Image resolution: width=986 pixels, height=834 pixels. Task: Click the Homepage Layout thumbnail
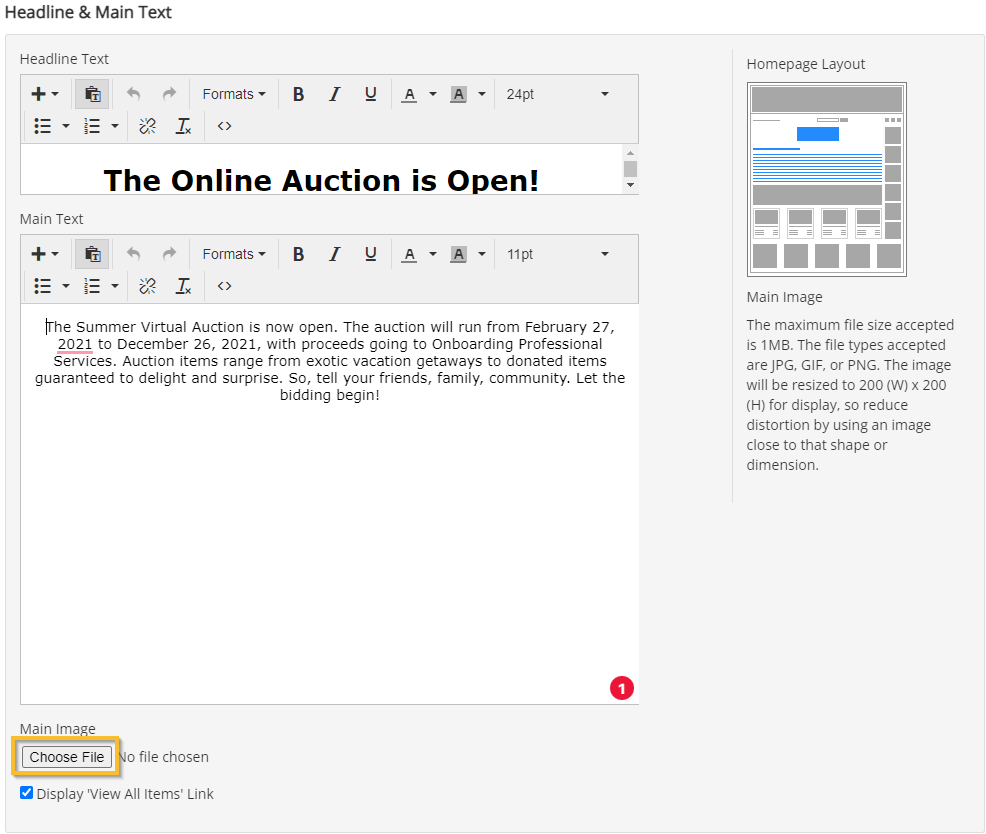point(826,179)
